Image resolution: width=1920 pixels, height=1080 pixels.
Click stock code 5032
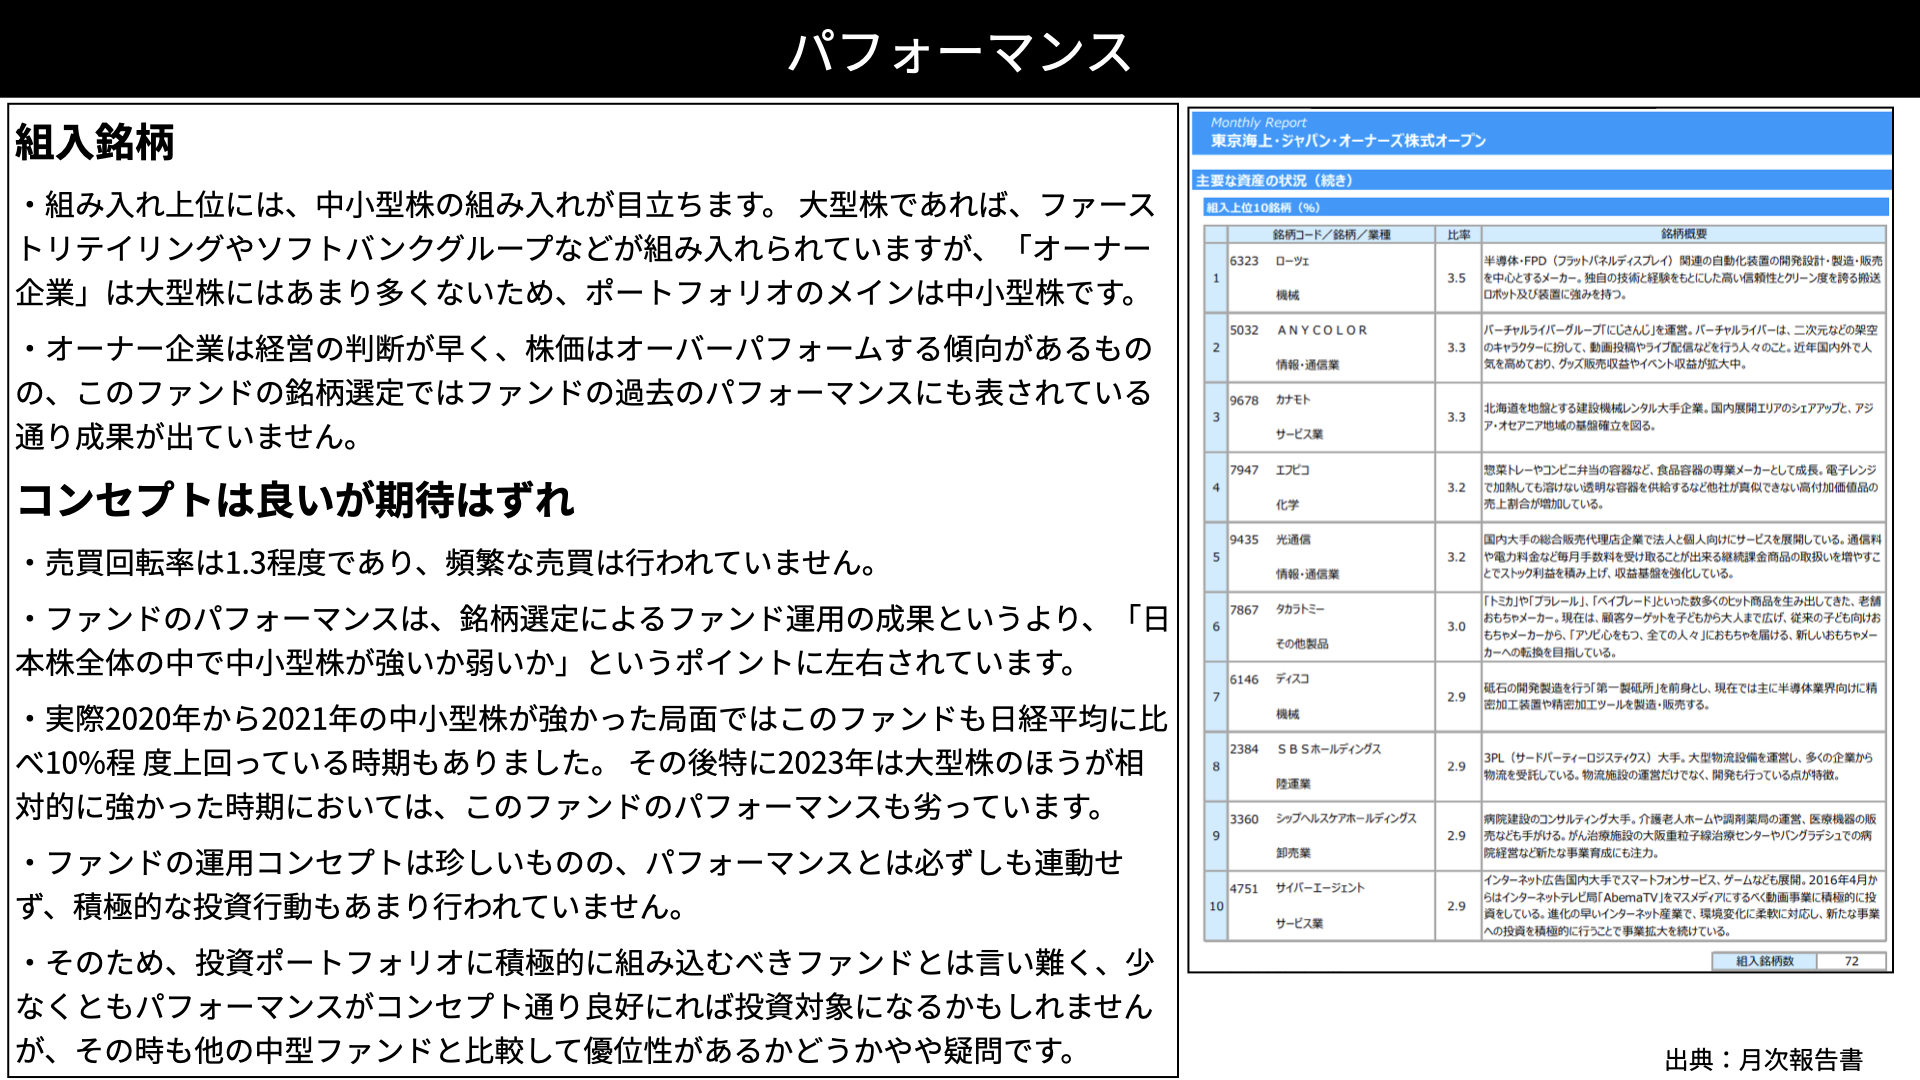1244,330
